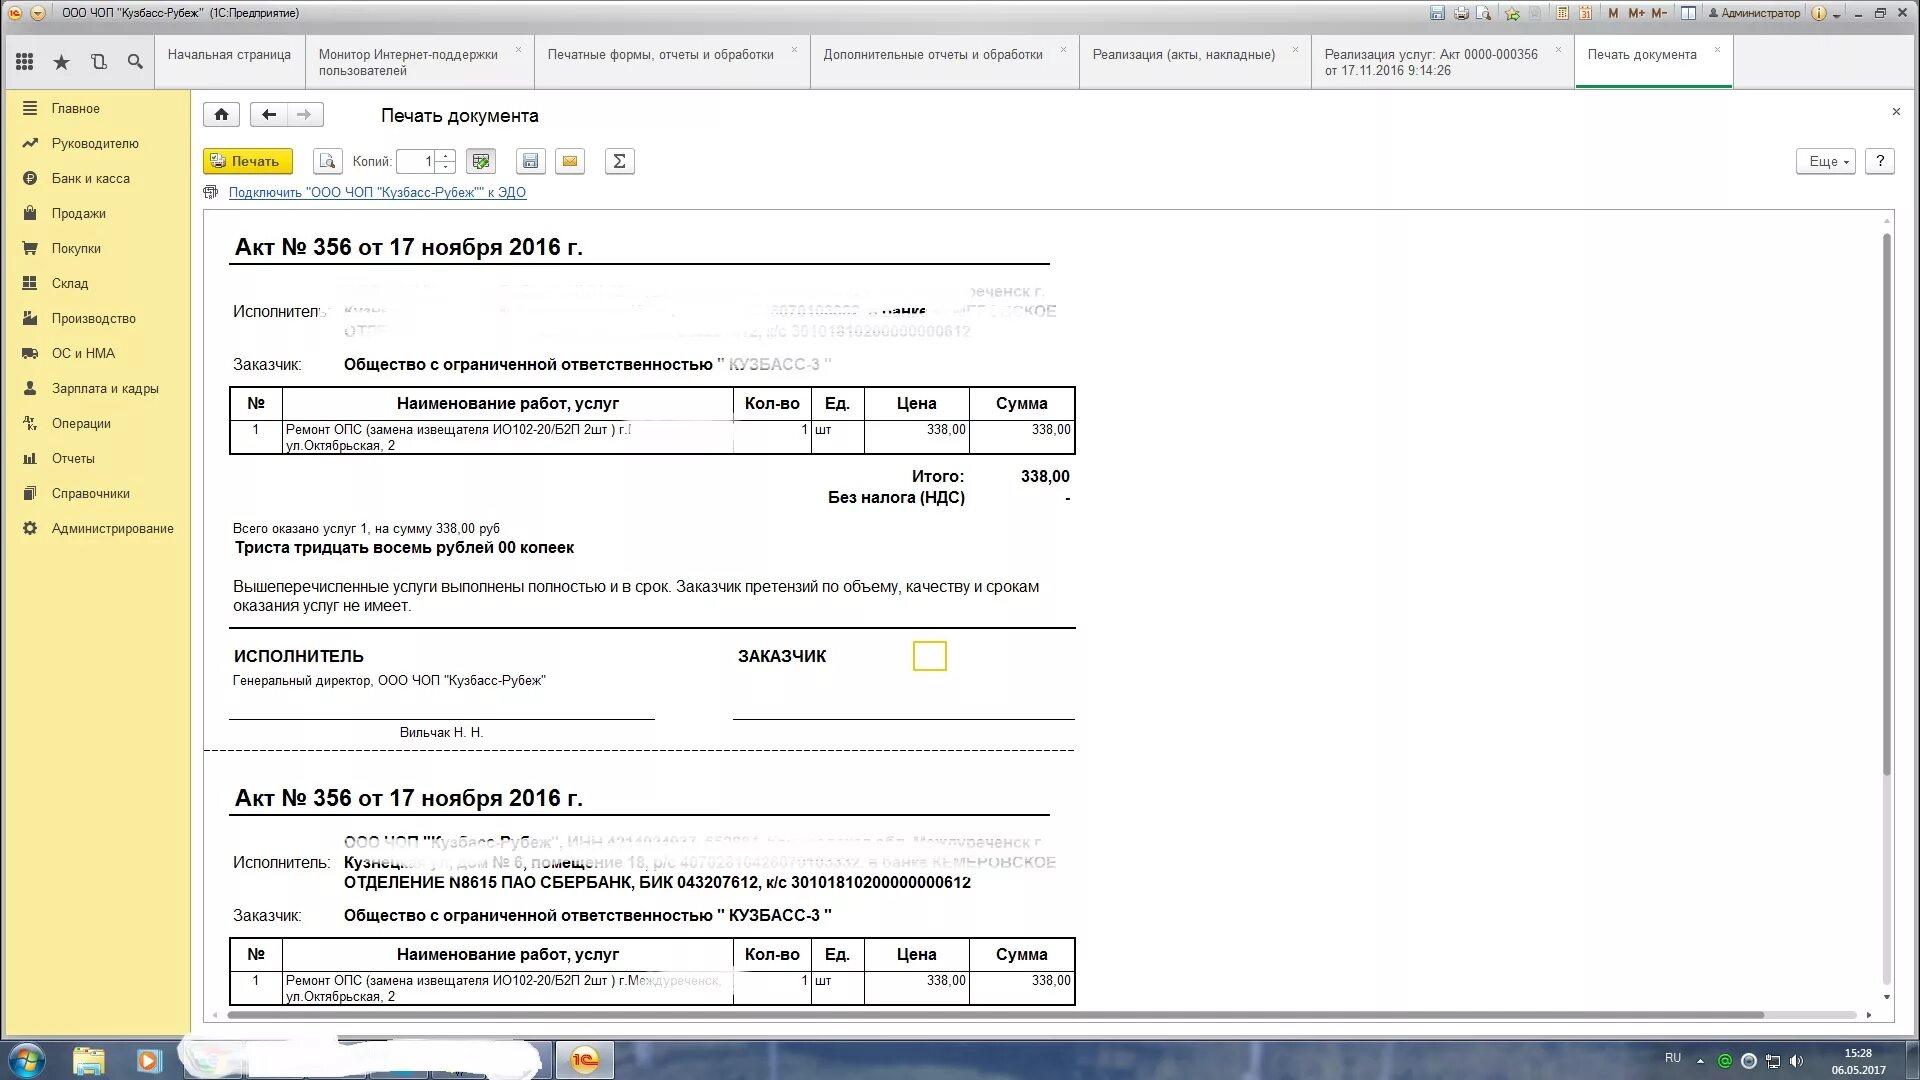Expand the Еще dropdown menu

tap(1826, 161)
